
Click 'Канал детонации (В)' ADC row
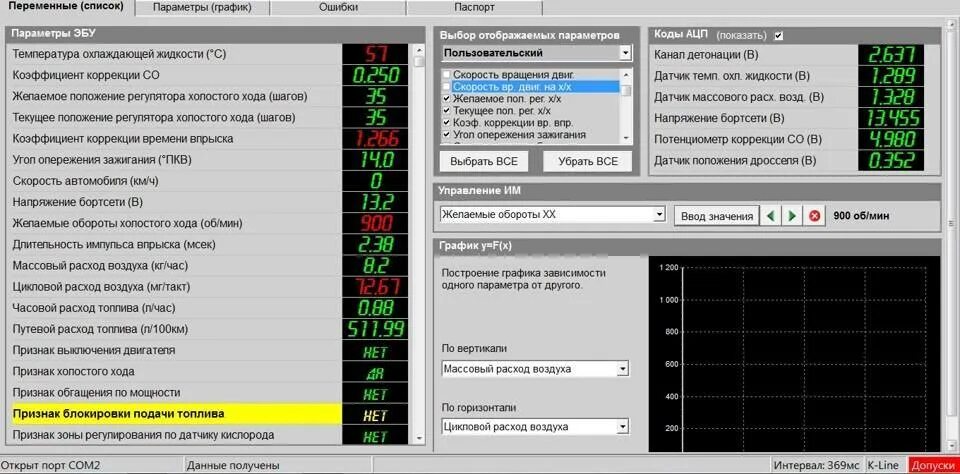(x=787, y=55)
